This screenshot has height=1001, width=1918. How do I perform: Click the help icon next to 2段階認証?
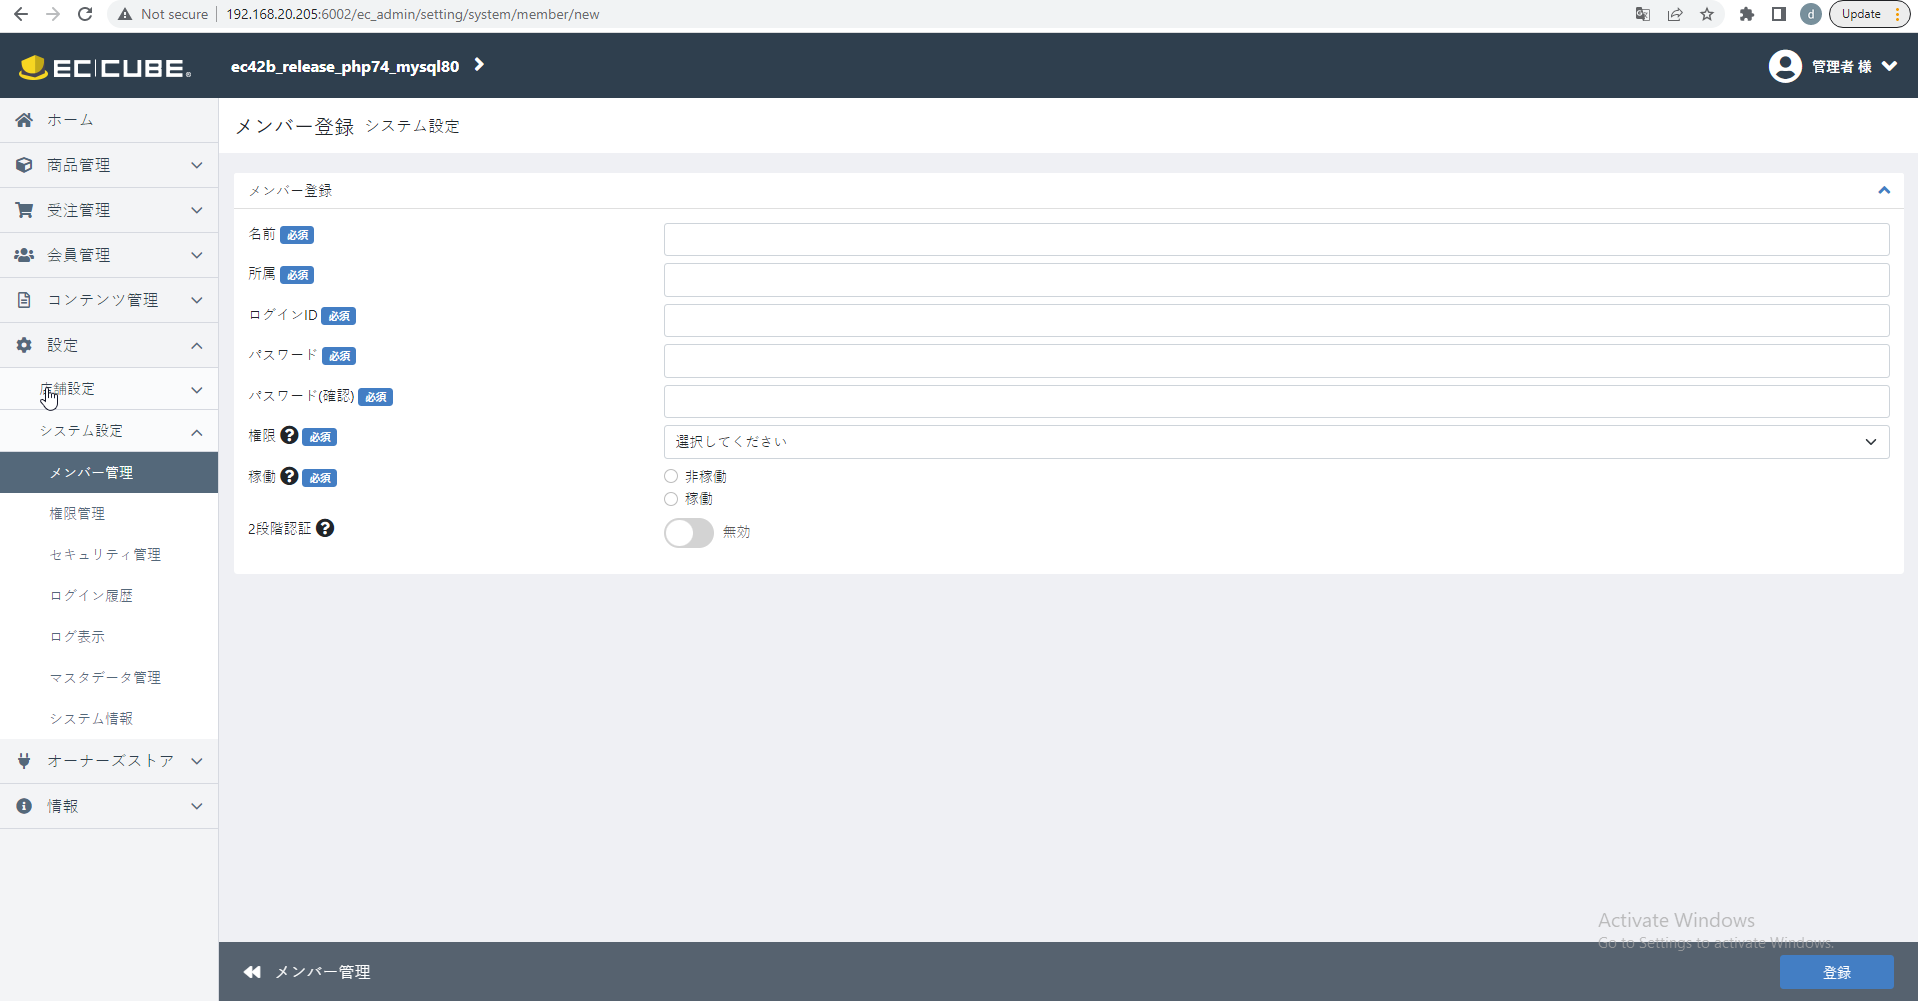click(x=325, y=528)
